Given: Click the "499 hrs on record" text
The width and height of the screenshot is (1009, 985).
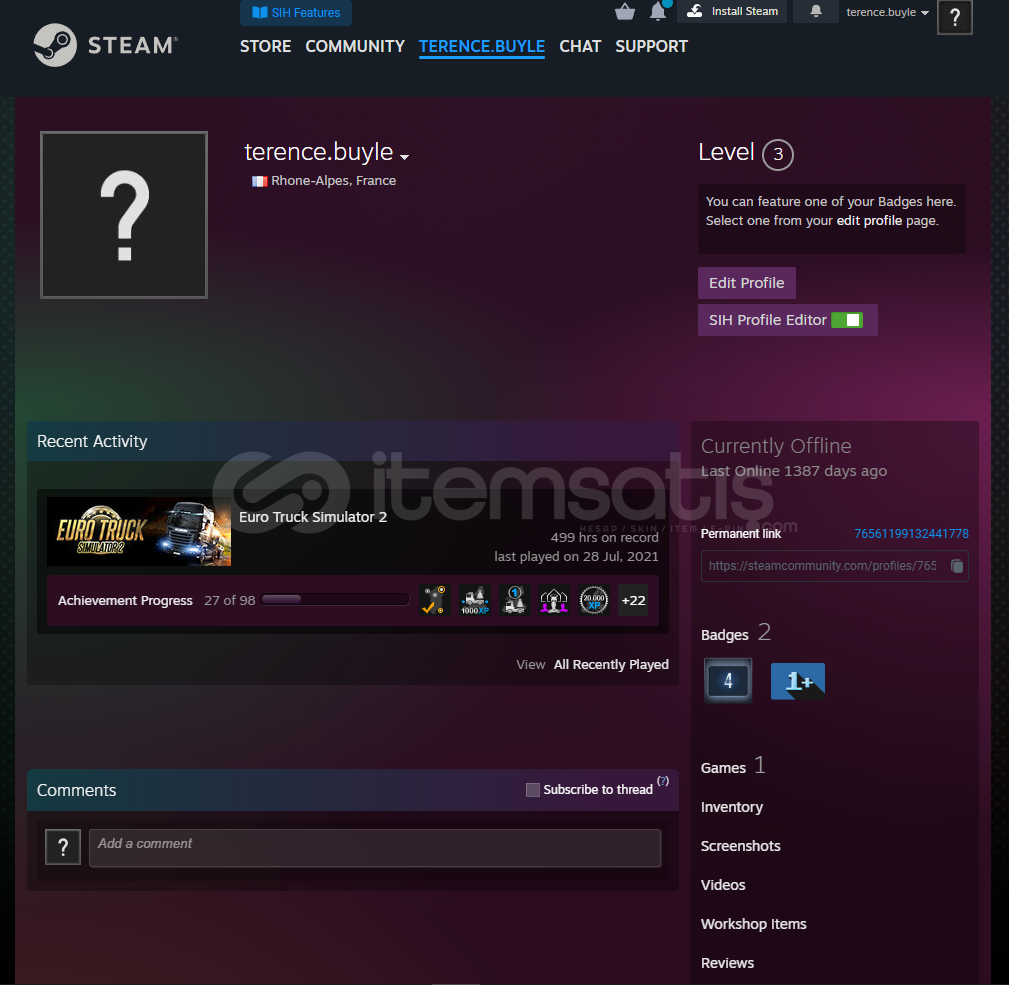Looking at the screenshot, I should tap(605, 538).
